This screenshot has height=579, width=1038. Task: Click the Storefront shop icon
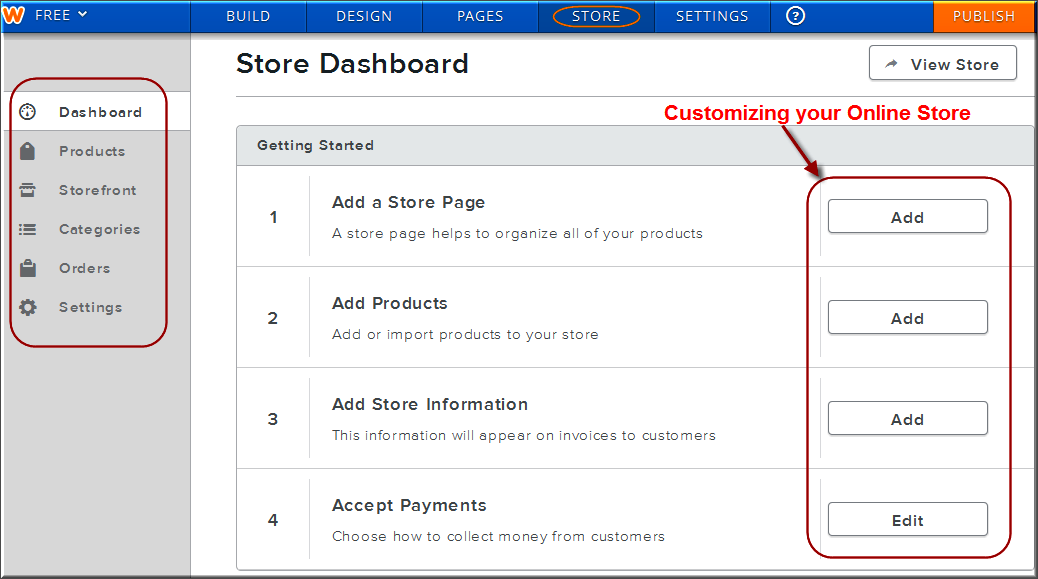pyautogui.click(x=28, y=190)
